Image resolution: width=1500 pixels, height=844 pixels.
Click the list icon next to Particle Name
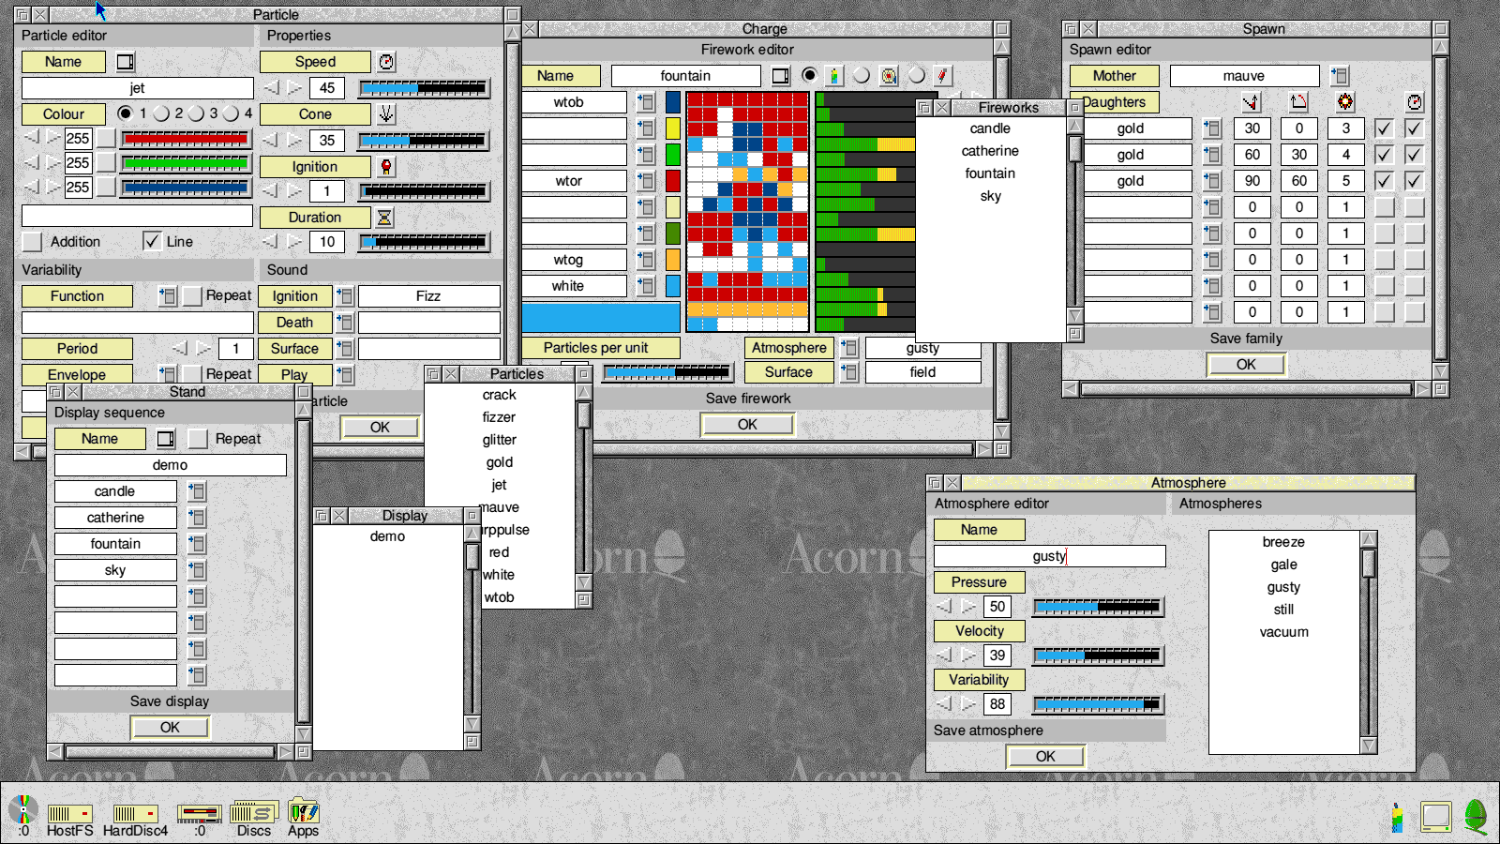tap(125, 62)
